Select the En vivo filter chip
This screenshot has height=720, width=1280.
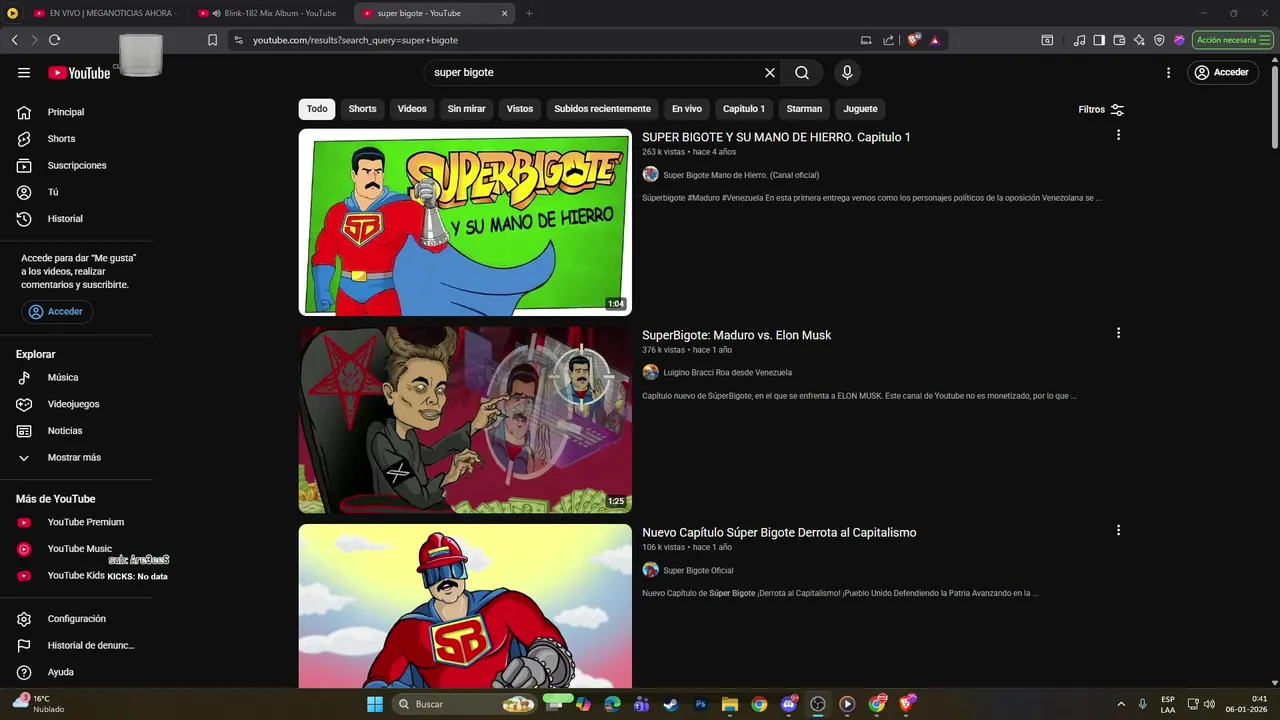point(686,109)
